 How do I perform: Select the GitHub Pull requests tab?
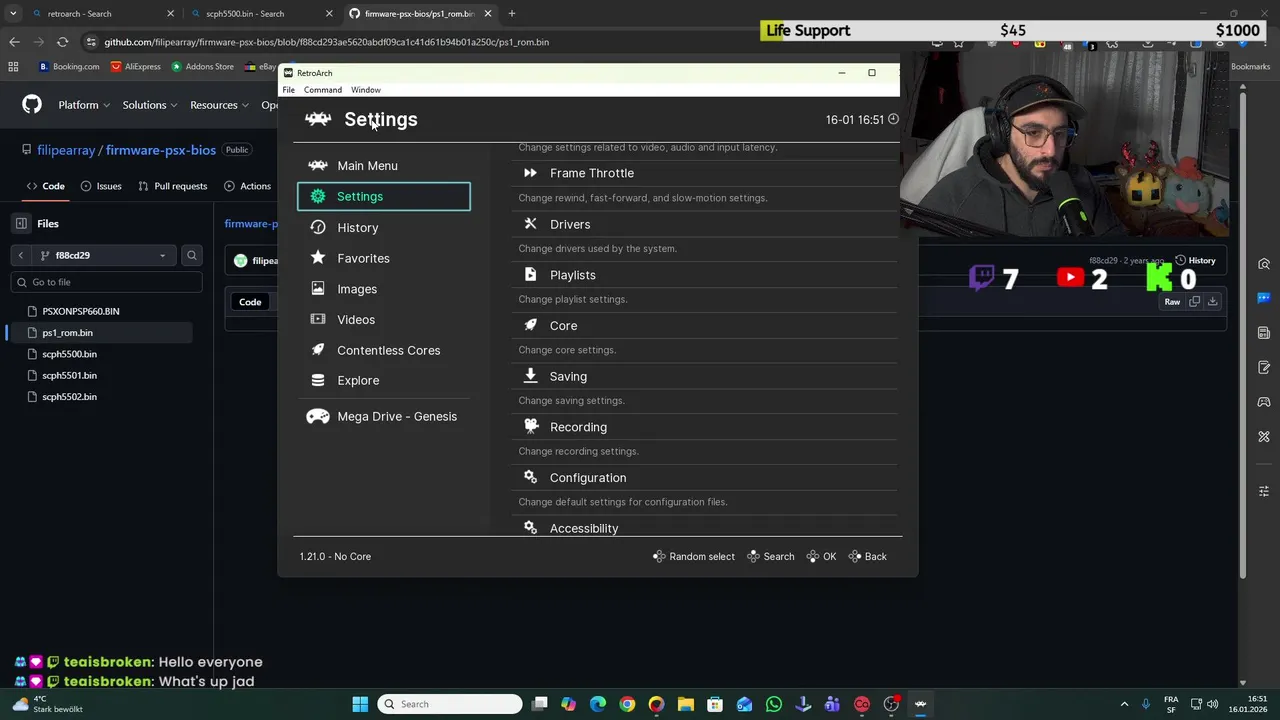coord(172,186)
